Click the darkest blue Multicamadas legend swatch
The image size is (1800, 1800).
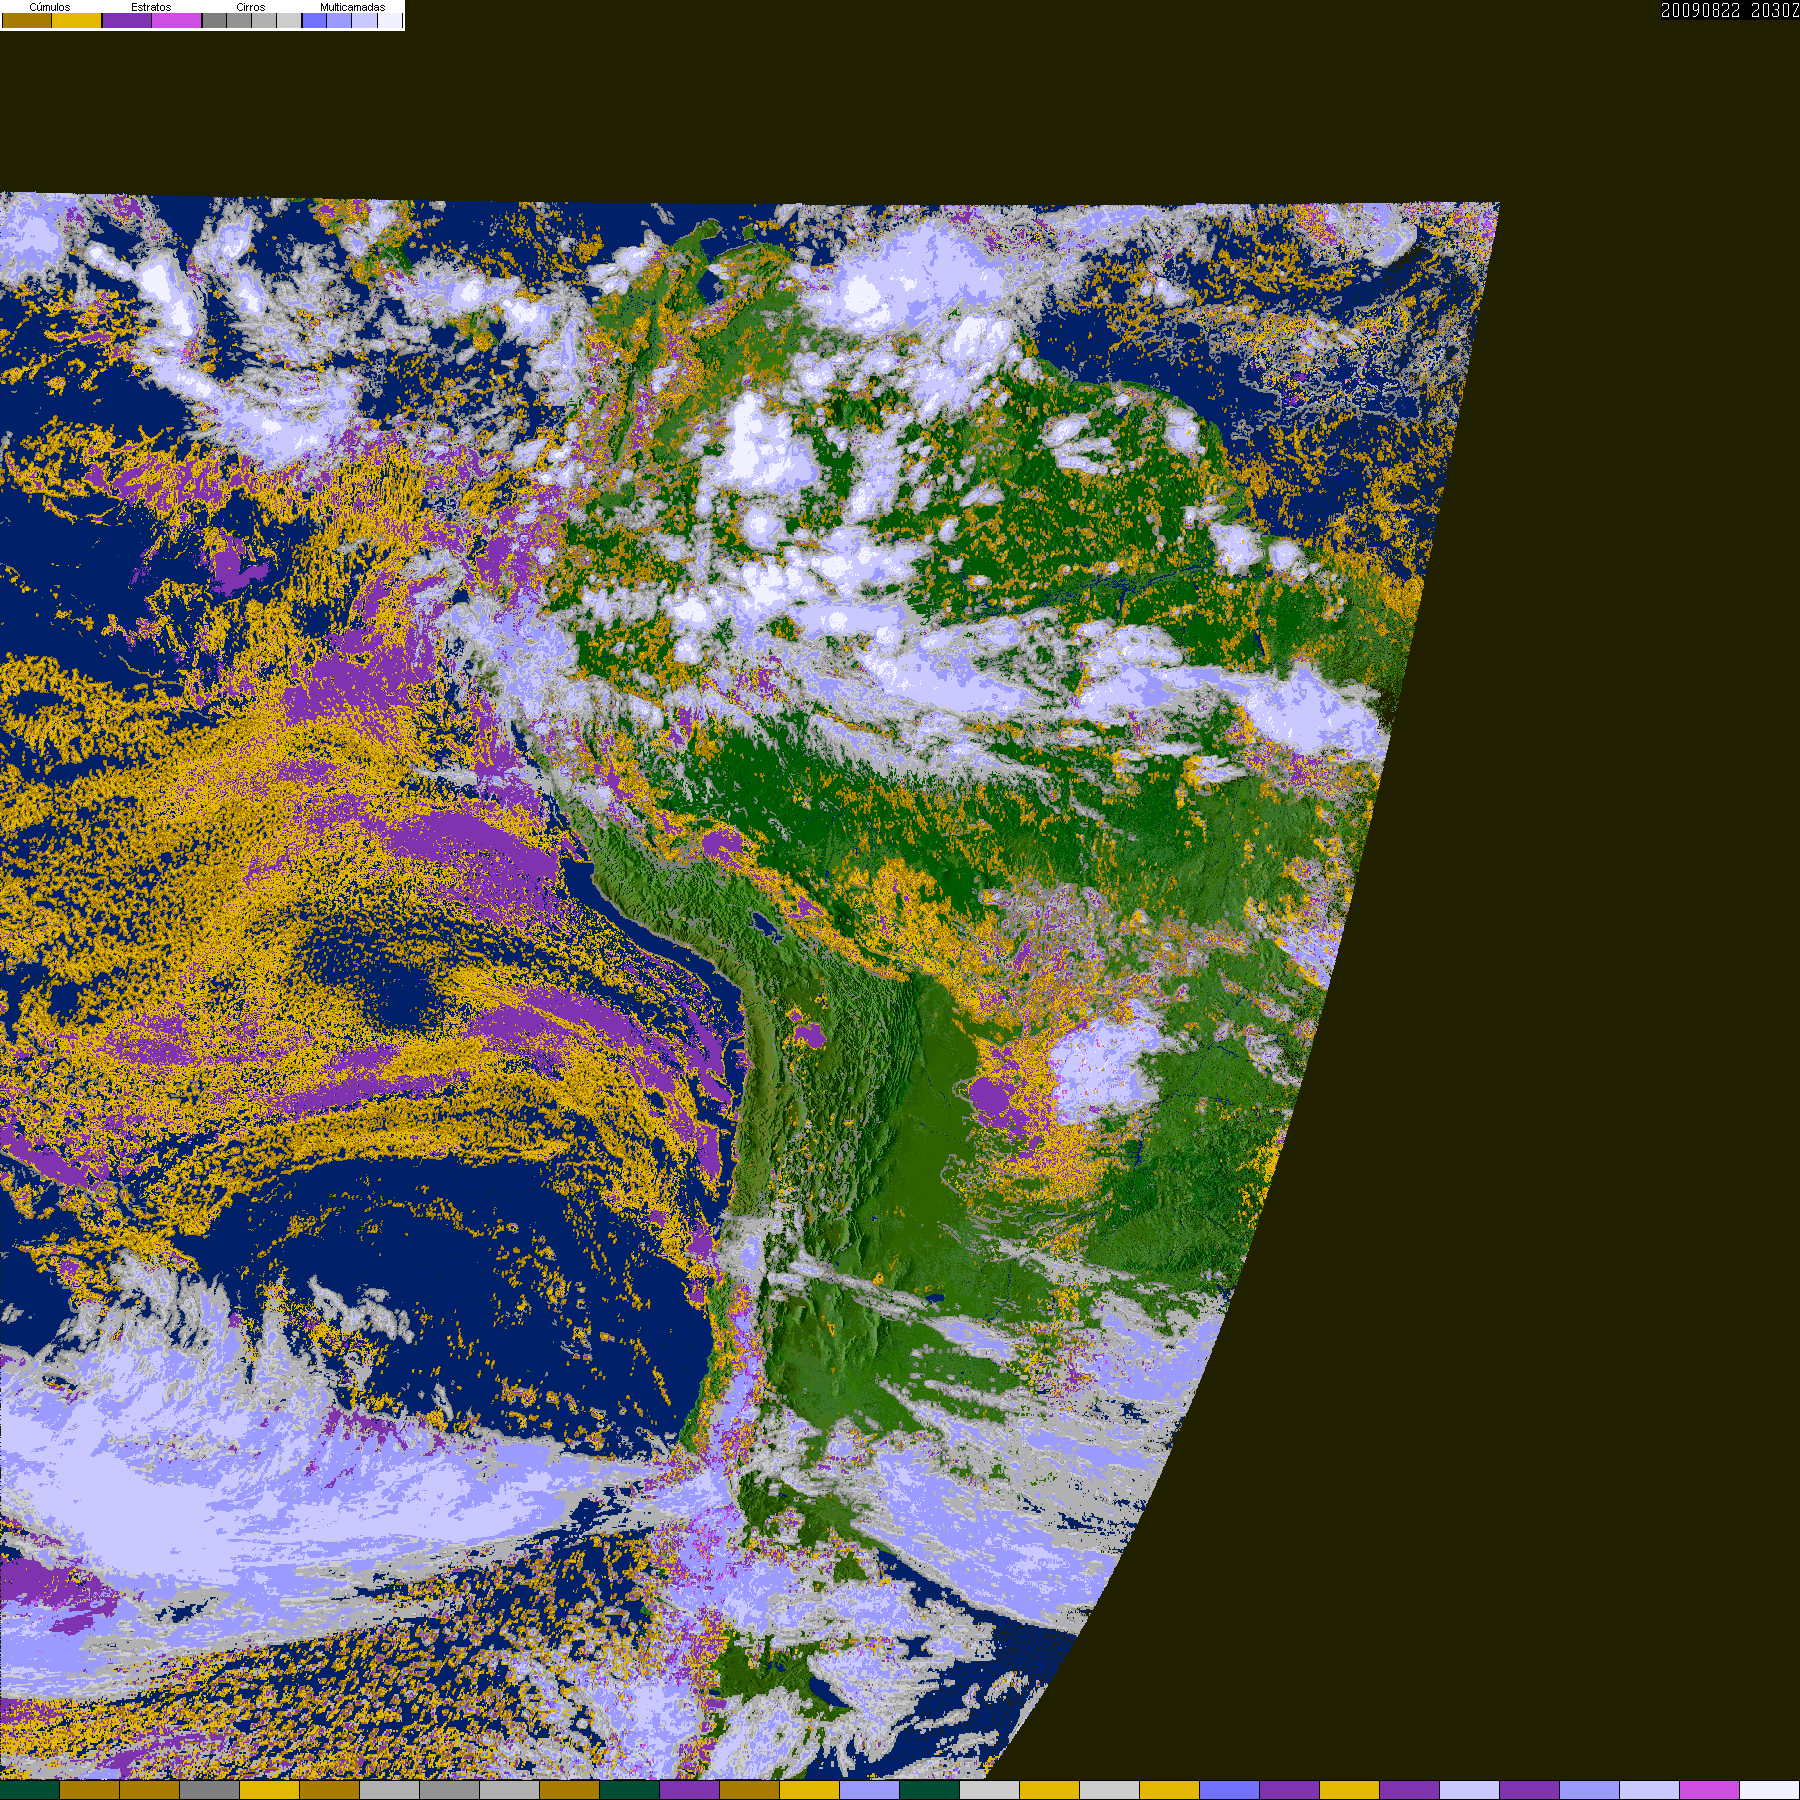coord(314,20)
